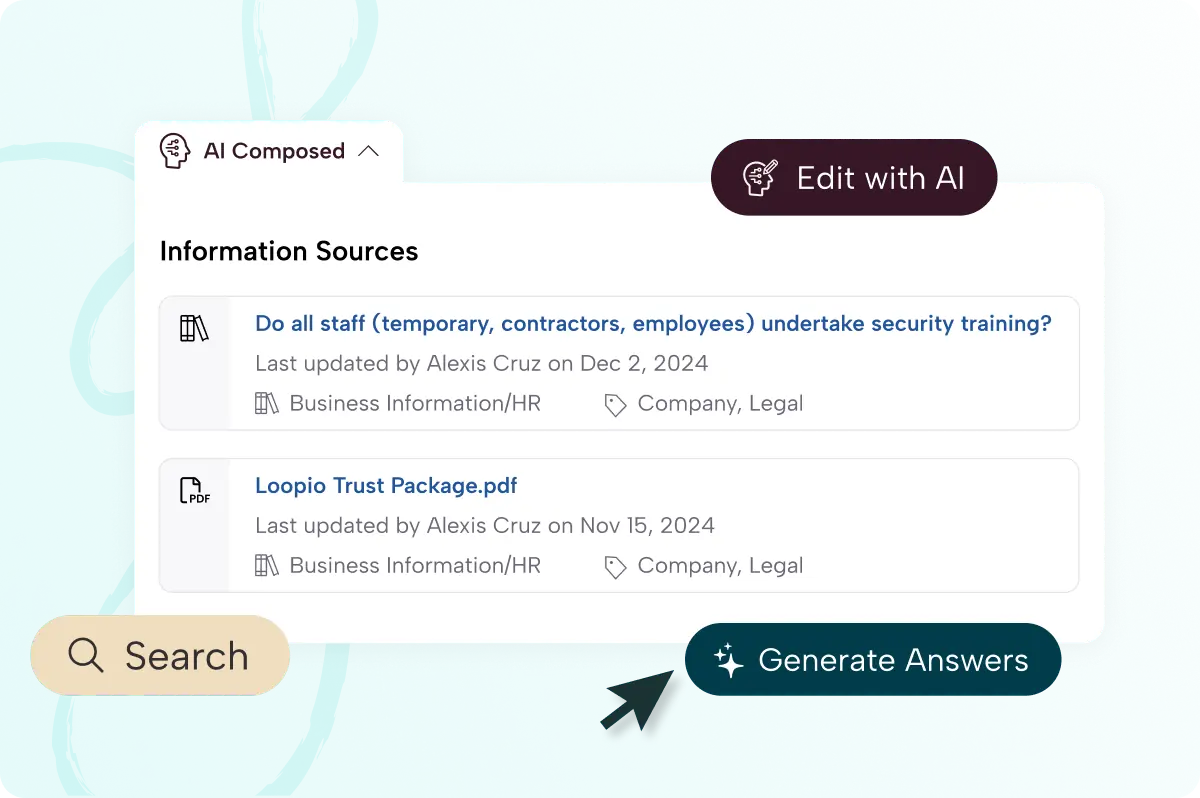Click the Edit with AI button
The height and width of the screenshot is (798, 1200).
854,178
